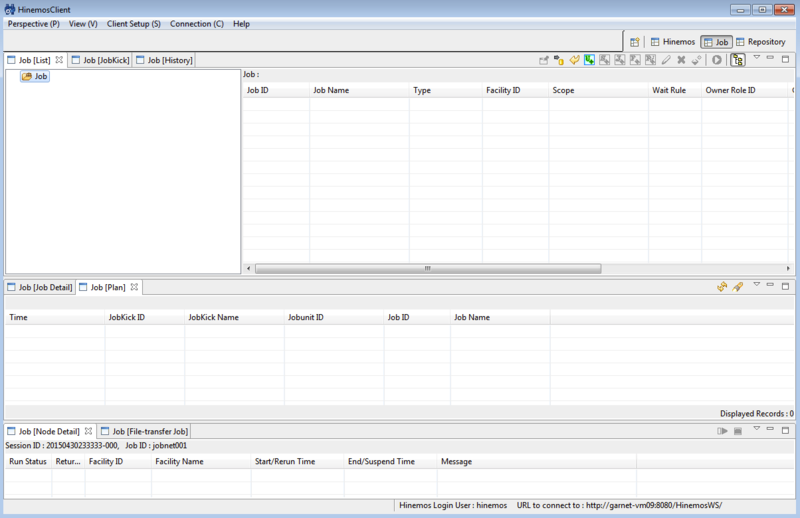Image resolution: width=800 pixels, height=518 pixels.
Task: Open the Client Setup (S) menu
Action: pyautogui.click(x=134, y=24)
